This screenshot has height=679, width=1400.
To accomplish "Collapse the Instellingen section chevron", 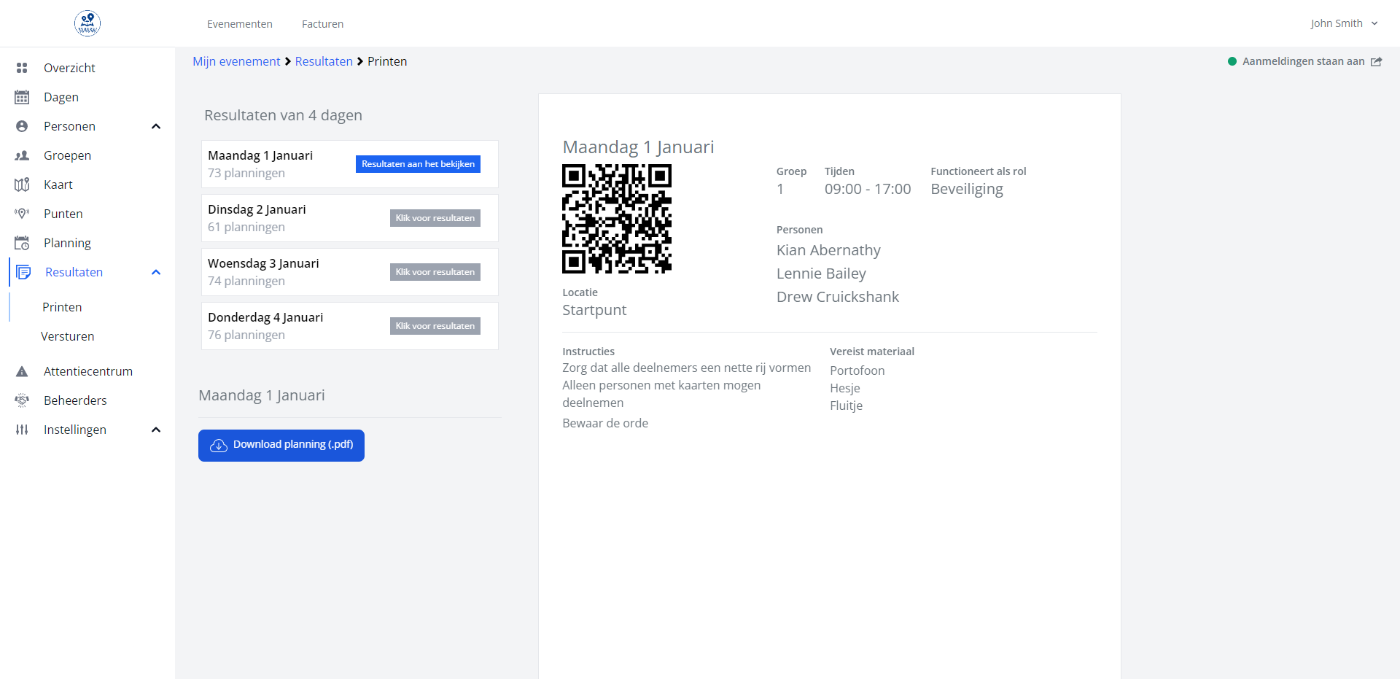I will click(x=156, y=430).
